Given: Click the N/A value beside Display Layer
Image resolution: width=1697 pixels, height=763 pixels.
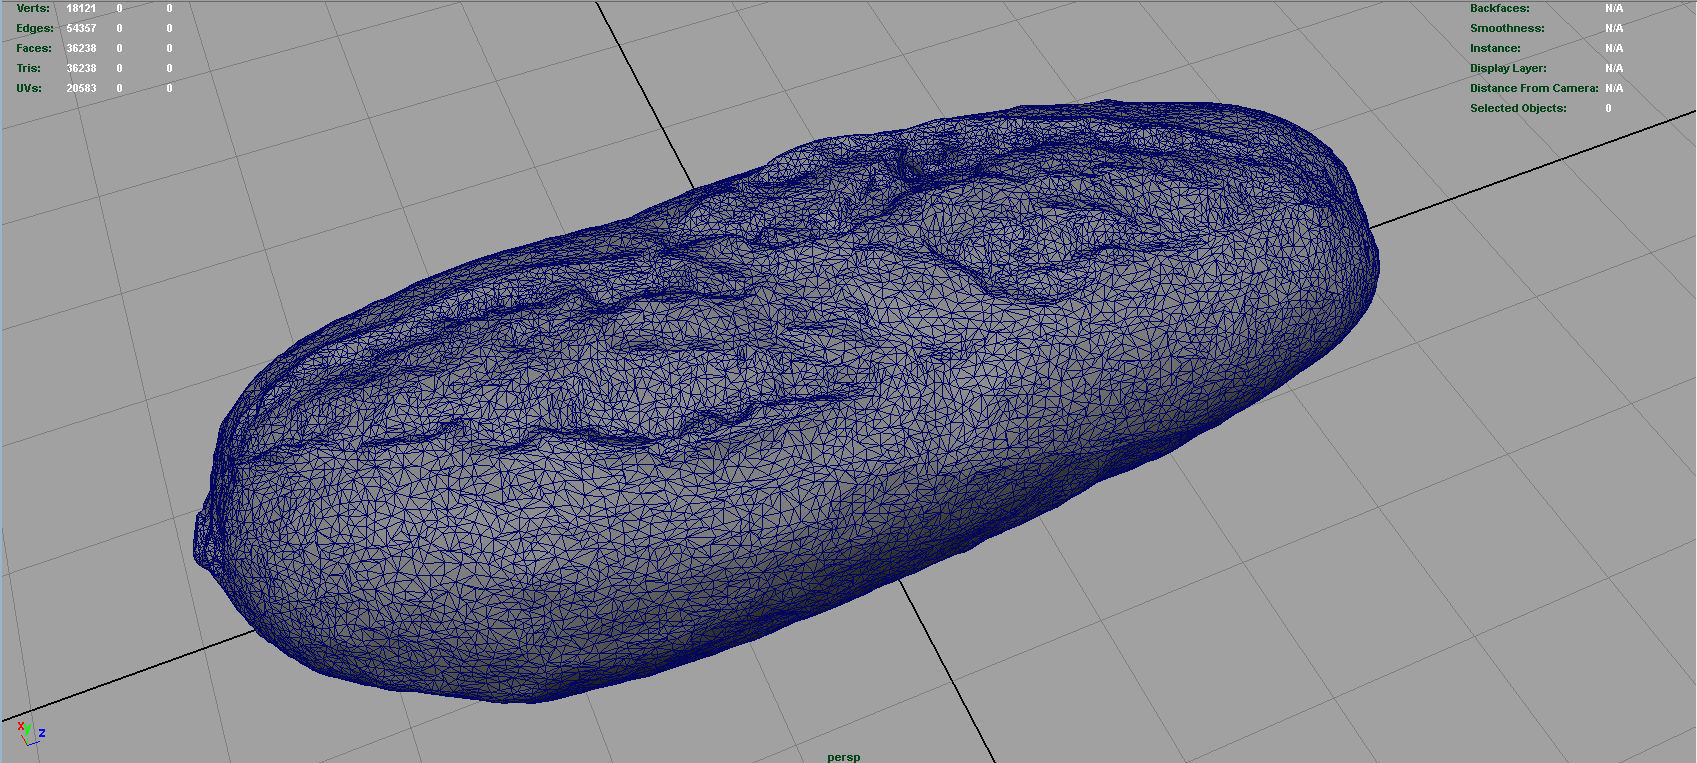Looking at the screenshot, I should (x=1614, y=68).
